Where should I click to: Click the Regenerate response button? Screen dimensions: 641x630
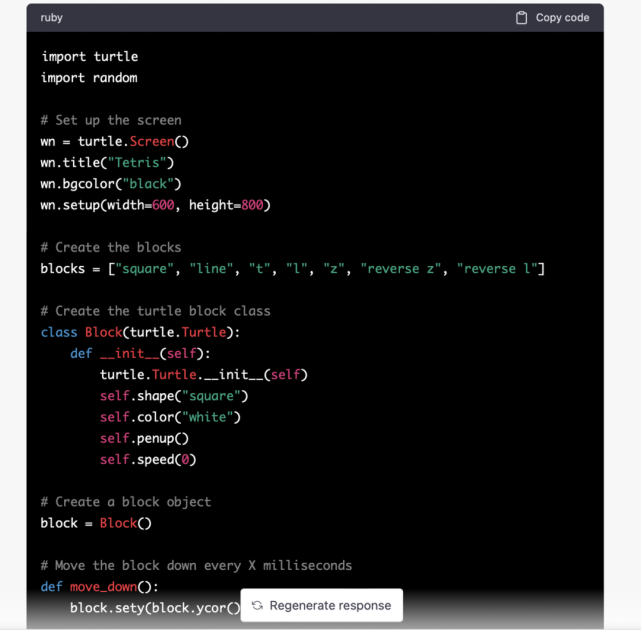[x=322, y=605]
